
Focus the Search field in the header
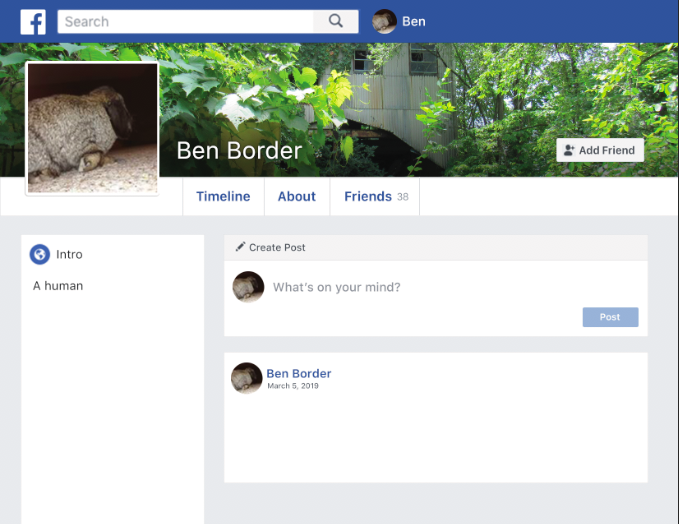click(x=185, y=22)
